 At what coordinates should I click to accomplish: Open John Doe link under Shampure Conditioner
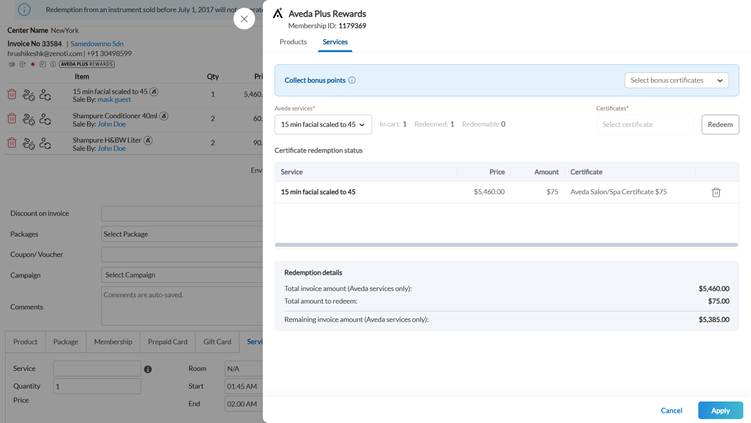click(112, 124)
